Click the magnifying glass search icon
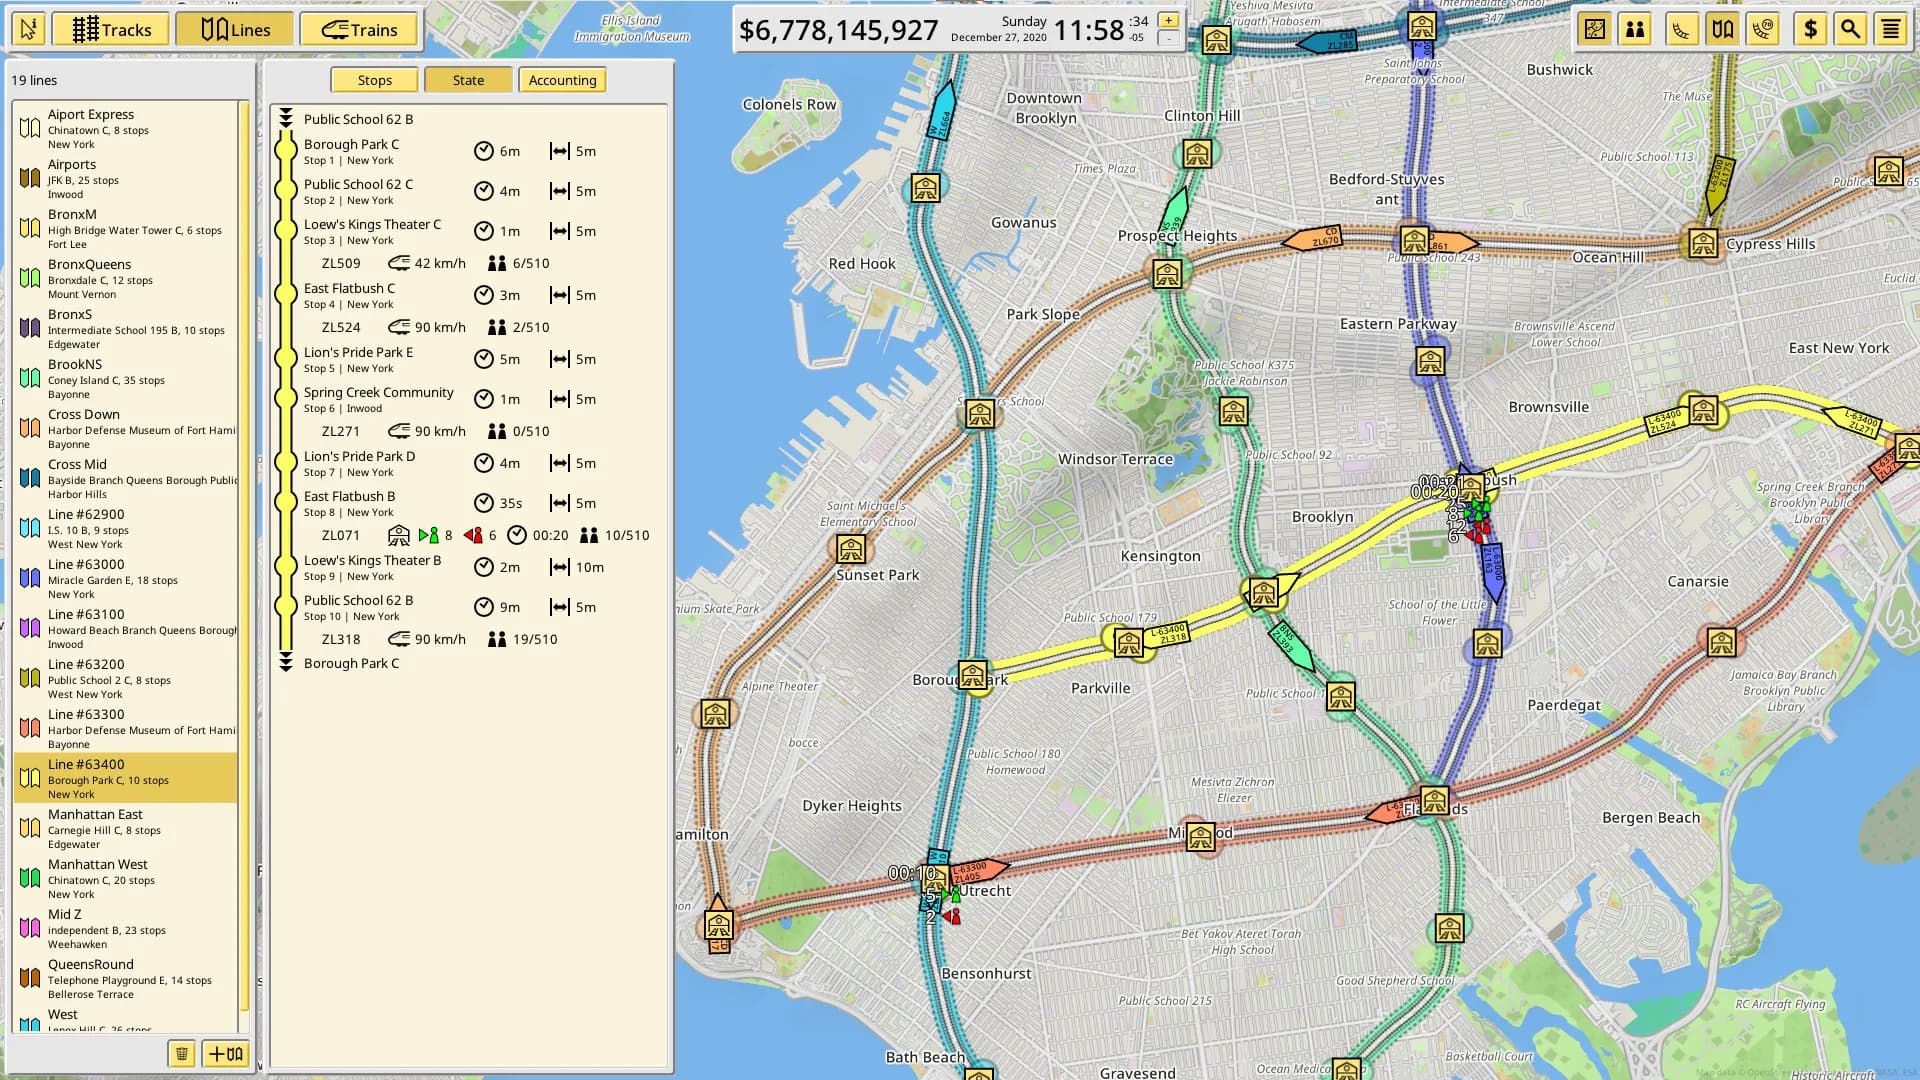 (x=1850, y=29)
